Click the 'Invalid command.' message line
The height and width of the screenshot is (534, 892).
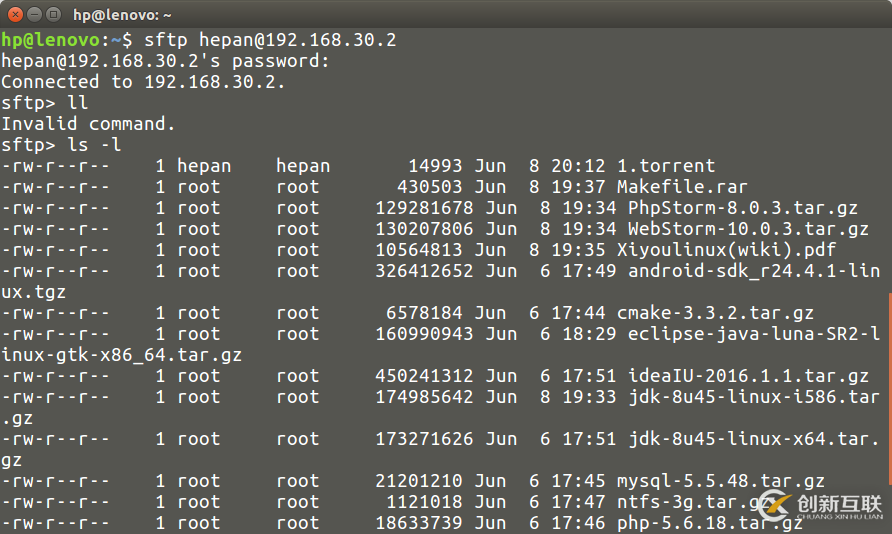coord(88,124)
